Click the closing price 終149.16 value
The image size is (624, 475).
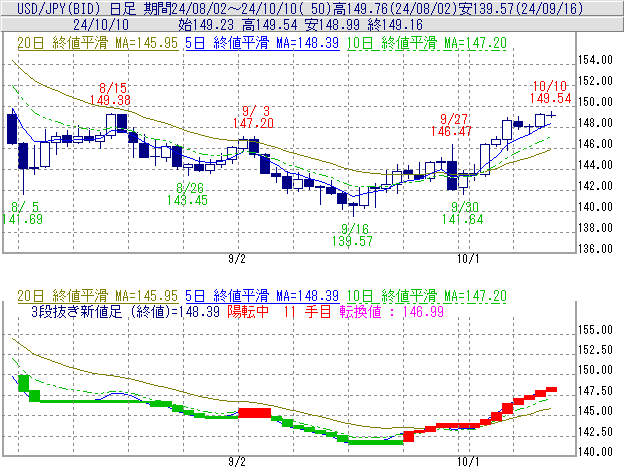tap(395, 25)
